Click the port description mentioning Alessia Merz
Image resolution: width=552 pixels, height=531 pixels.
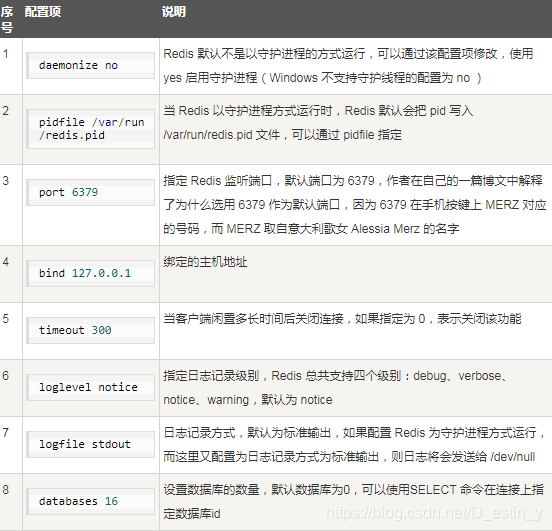point(355,205)
